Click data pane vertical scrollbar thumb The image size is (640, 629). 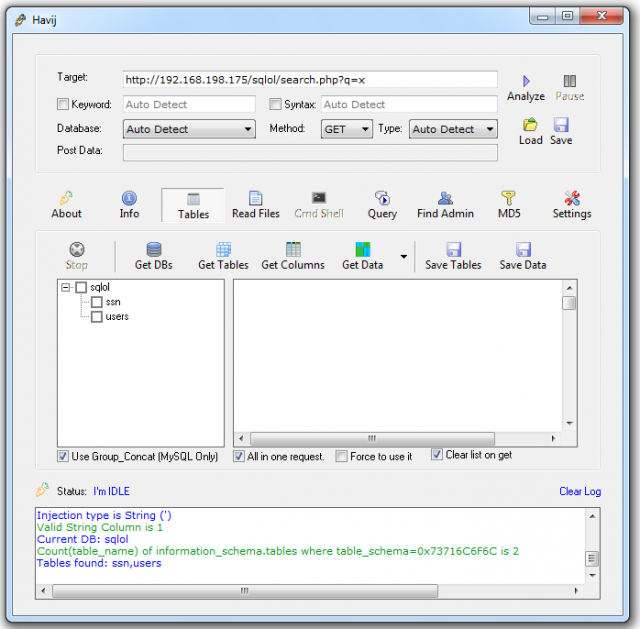[569, 303]
